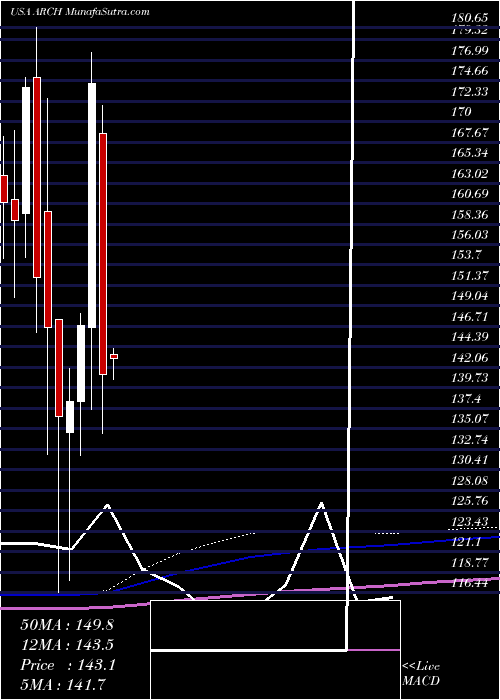The height and width of the screenshot is (700, 500).
Task: Select the 130.41 price axis label
Action: tap(470, 460)
